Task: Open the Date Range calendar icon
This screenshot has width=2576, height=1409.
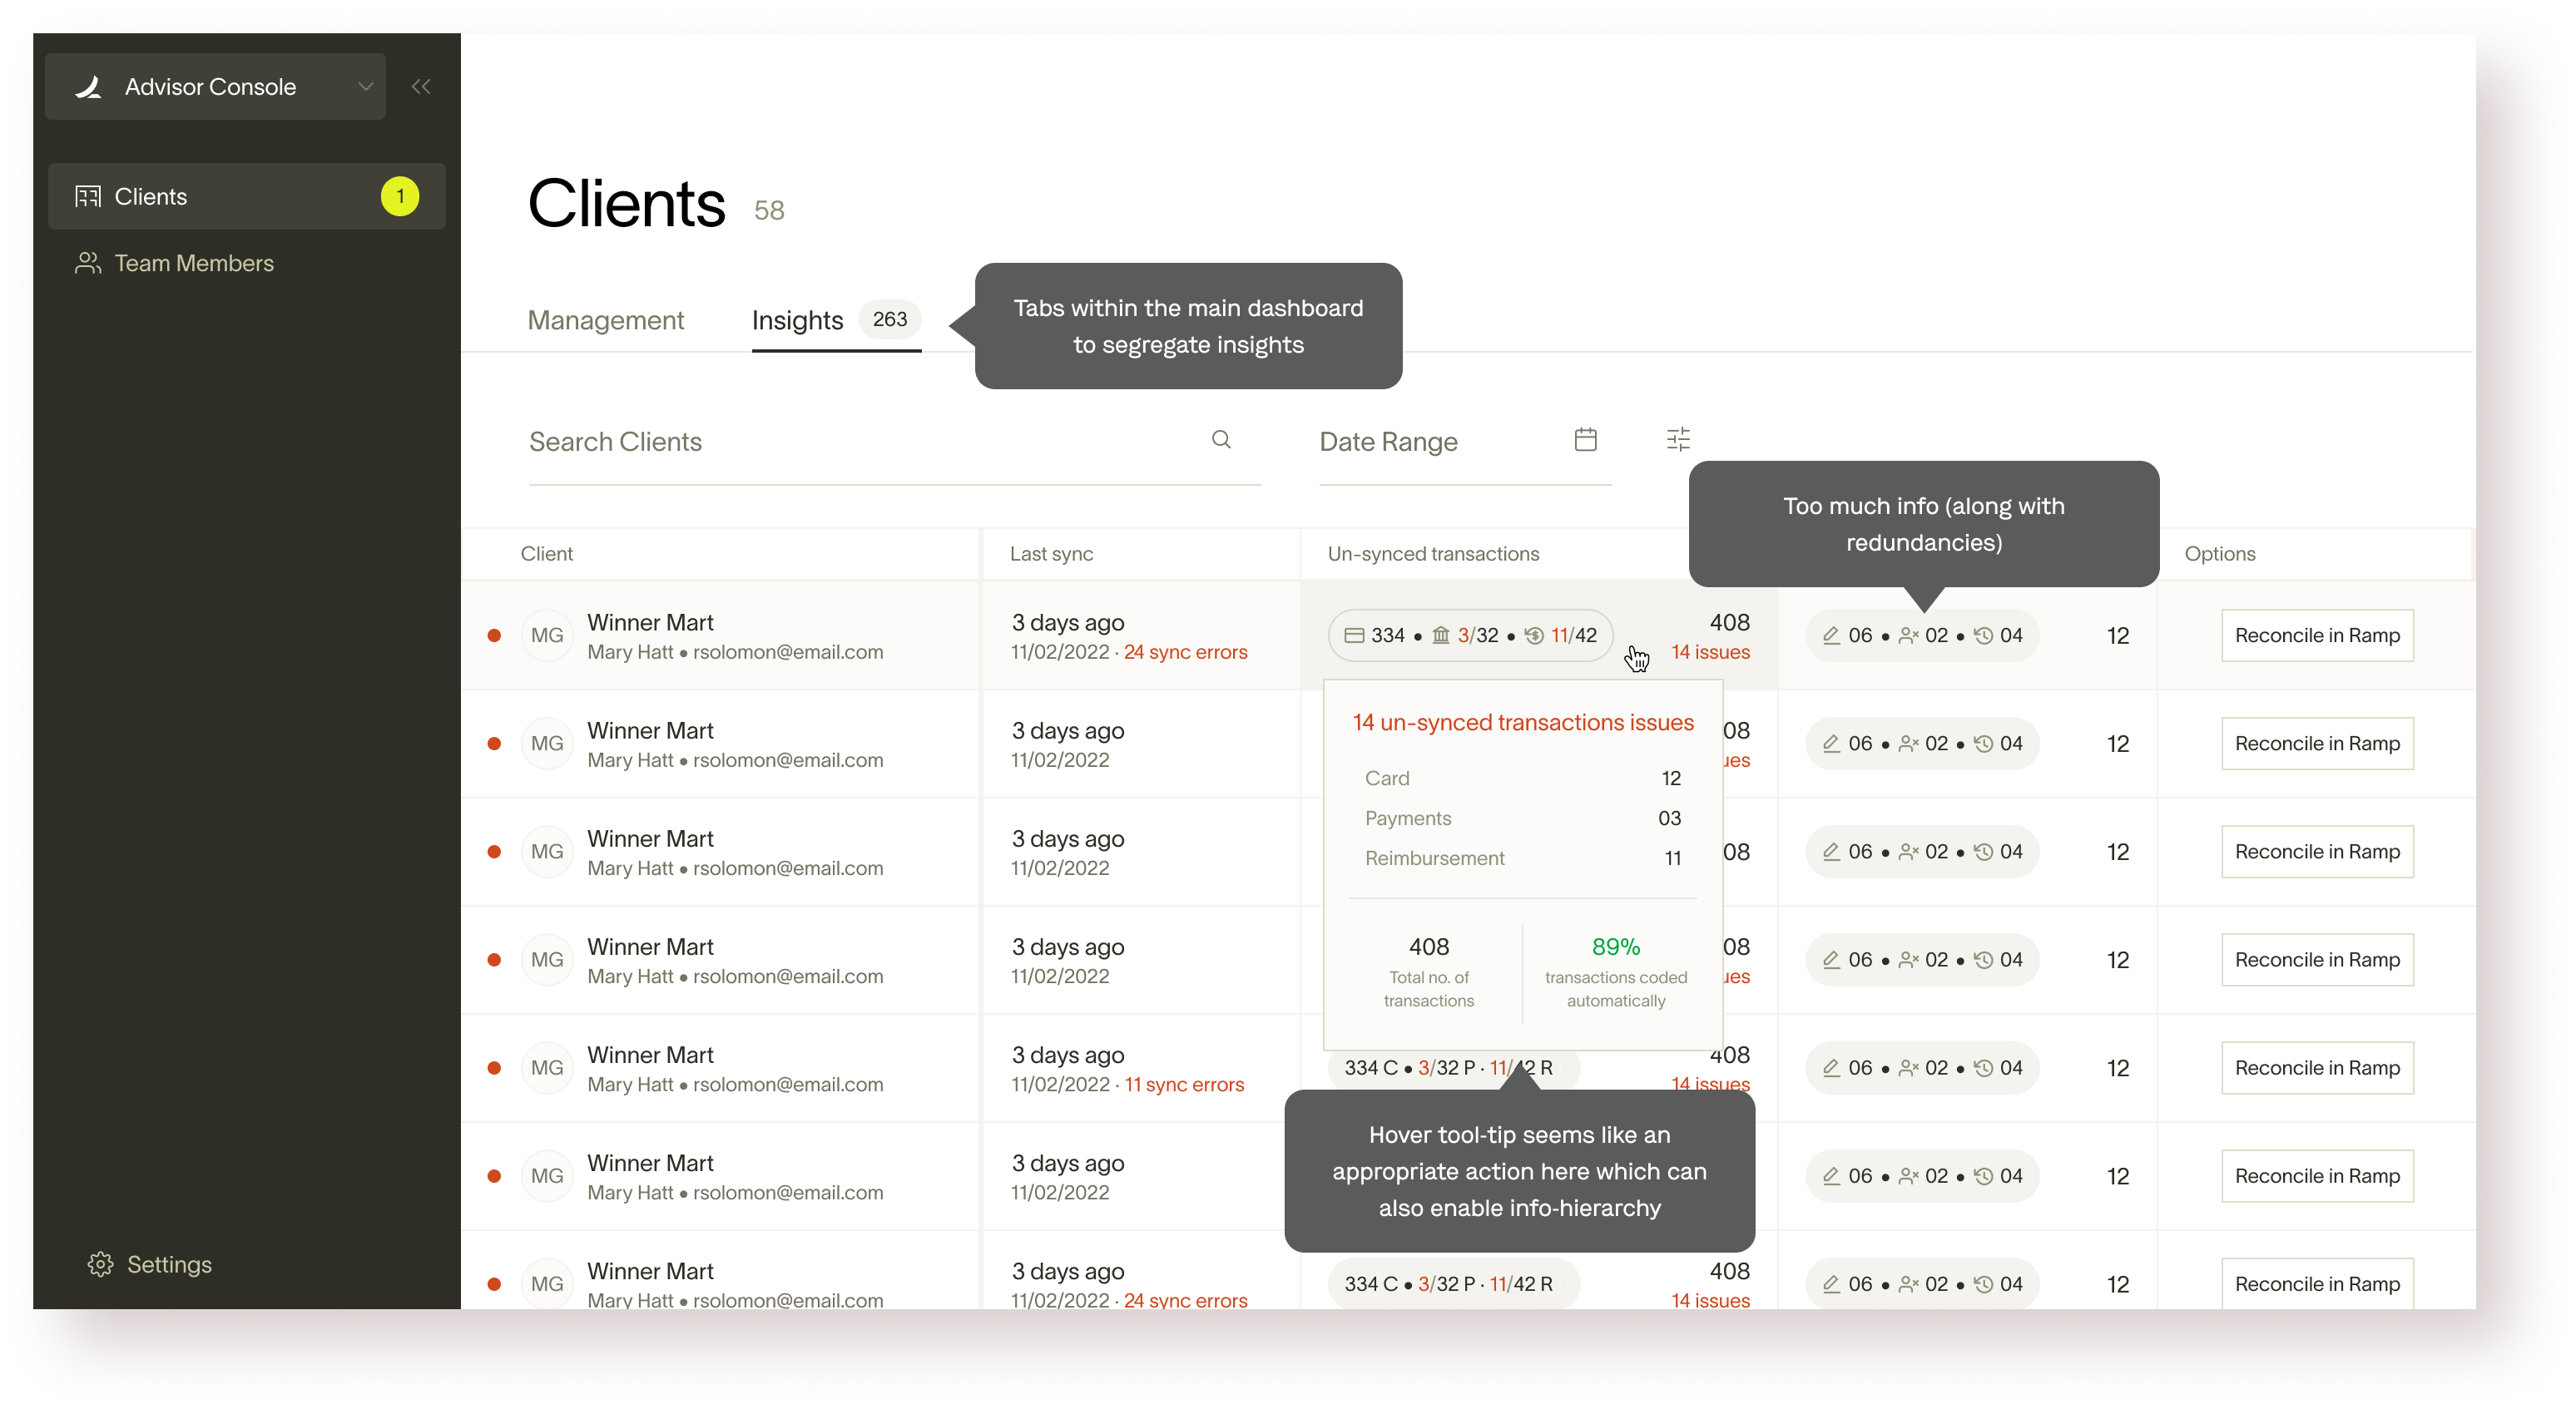Action: 1585,440
